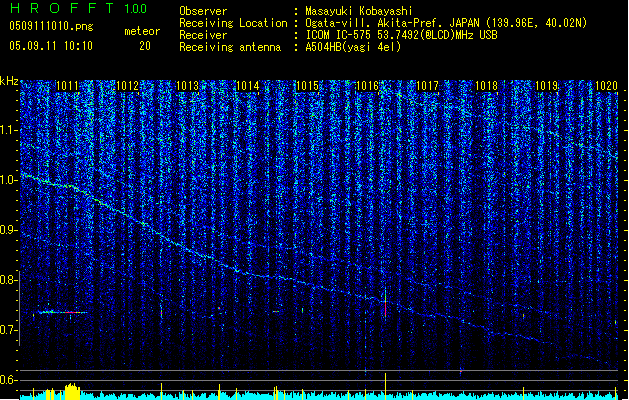Click the meteor count label
629x400 pixels.
[x=142, y=31]
